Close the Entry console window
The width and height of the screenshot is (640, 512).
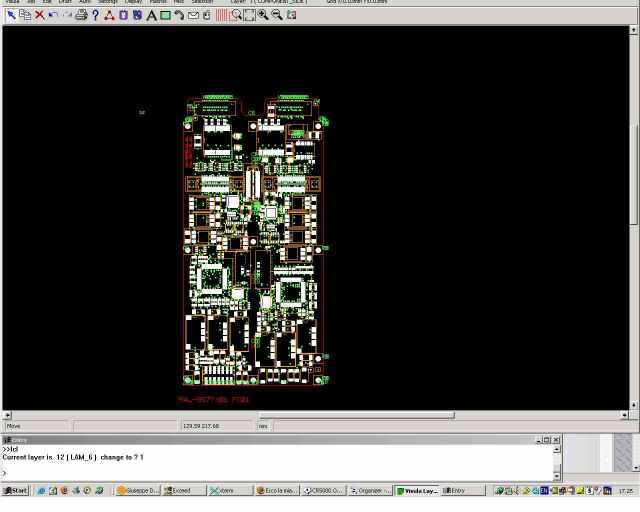(556, 440)
